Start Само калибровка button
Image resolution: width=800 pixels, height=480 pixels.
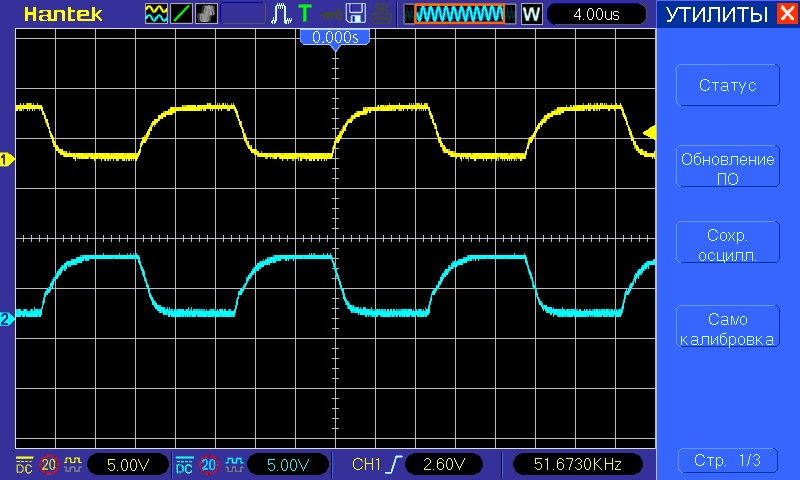728,326
